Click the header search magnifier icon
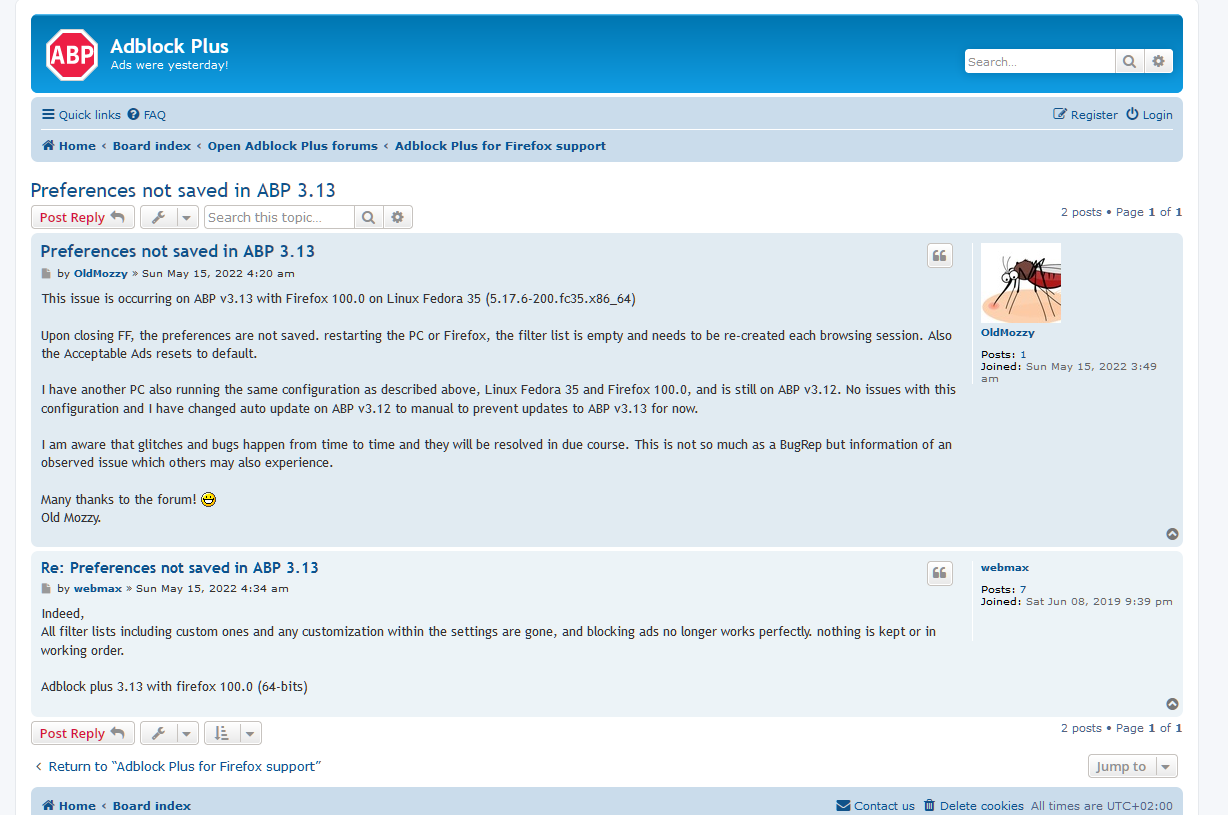 point(1129,62)
